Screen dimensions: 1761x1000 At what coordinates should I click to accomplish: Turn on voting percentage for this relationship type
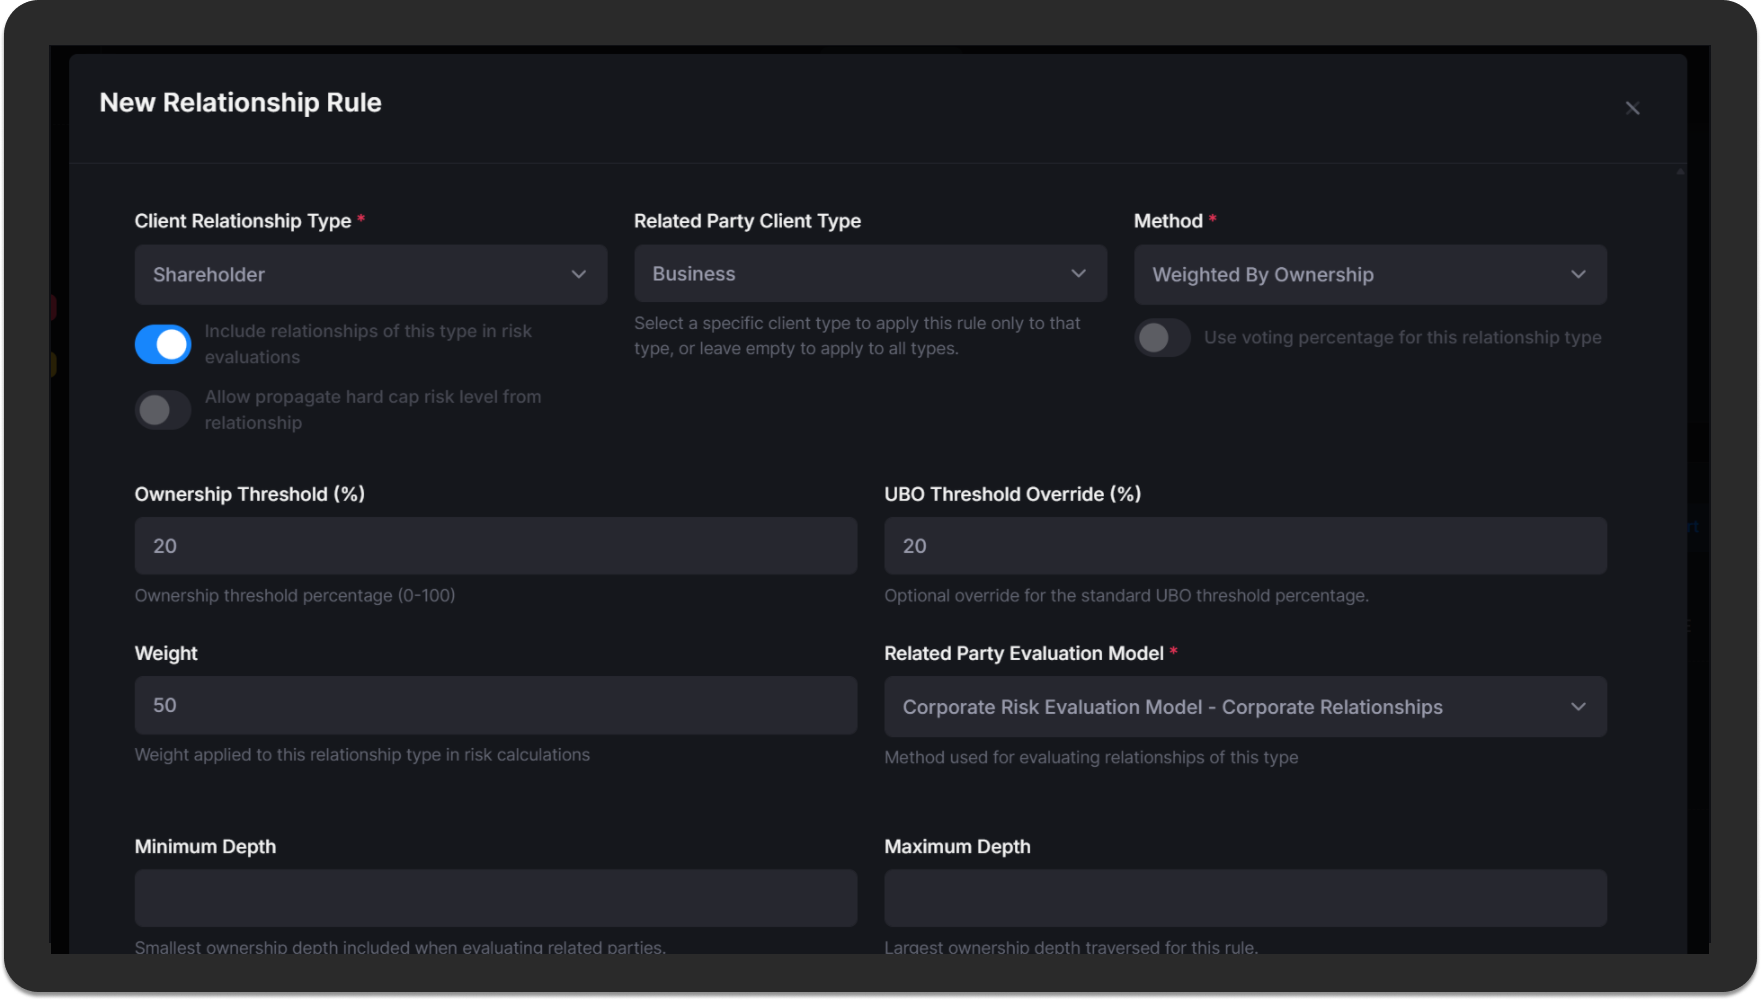point(1161,338)
